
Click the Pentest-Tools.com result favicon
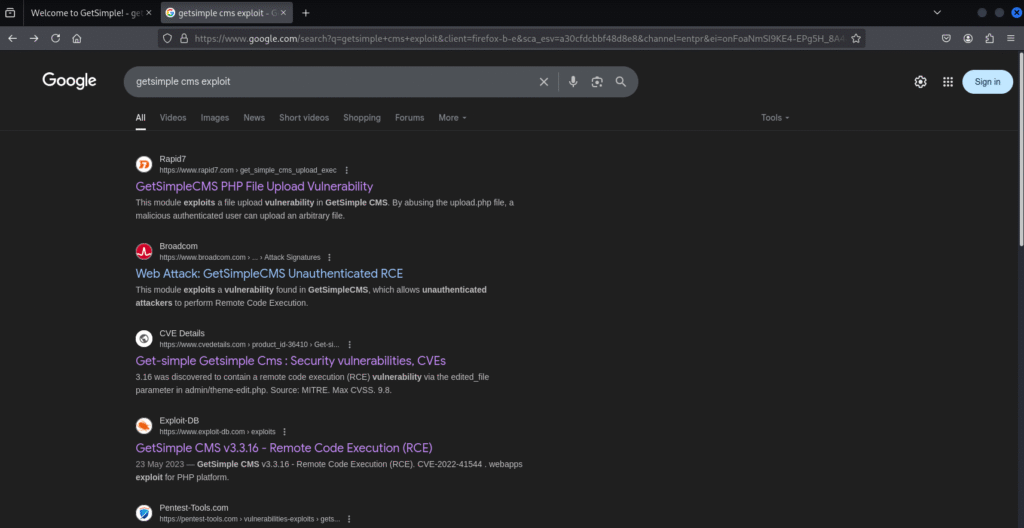(144, 513)
